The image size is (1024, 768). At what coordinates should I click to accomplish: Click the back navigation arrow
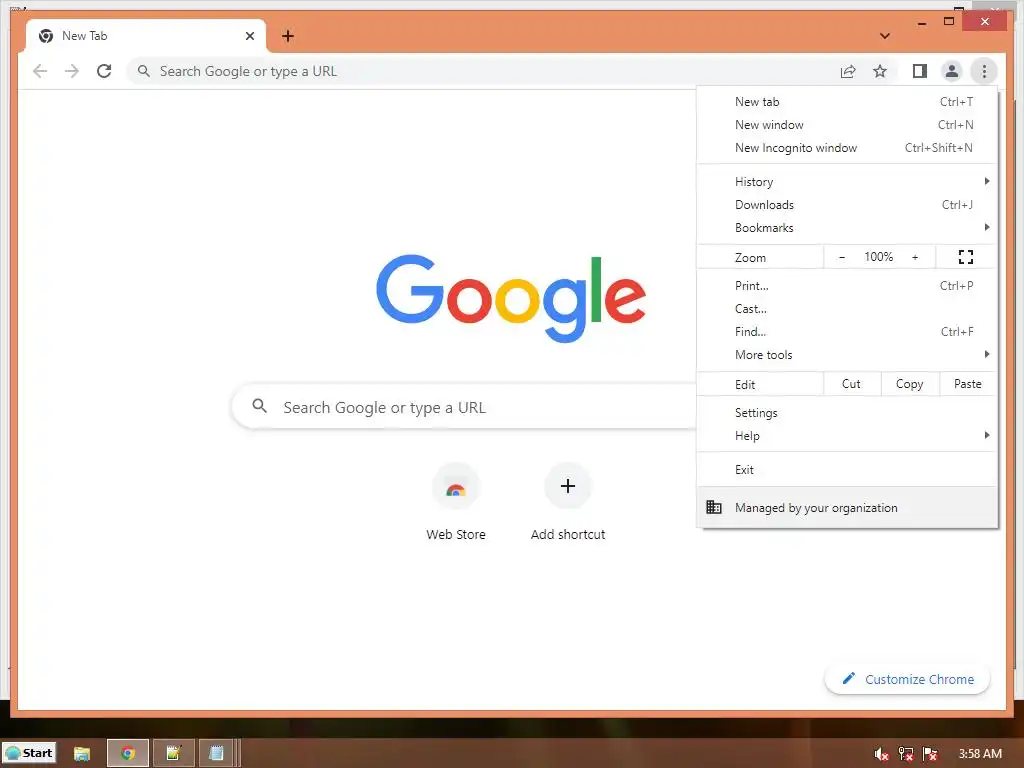point(40,71)
